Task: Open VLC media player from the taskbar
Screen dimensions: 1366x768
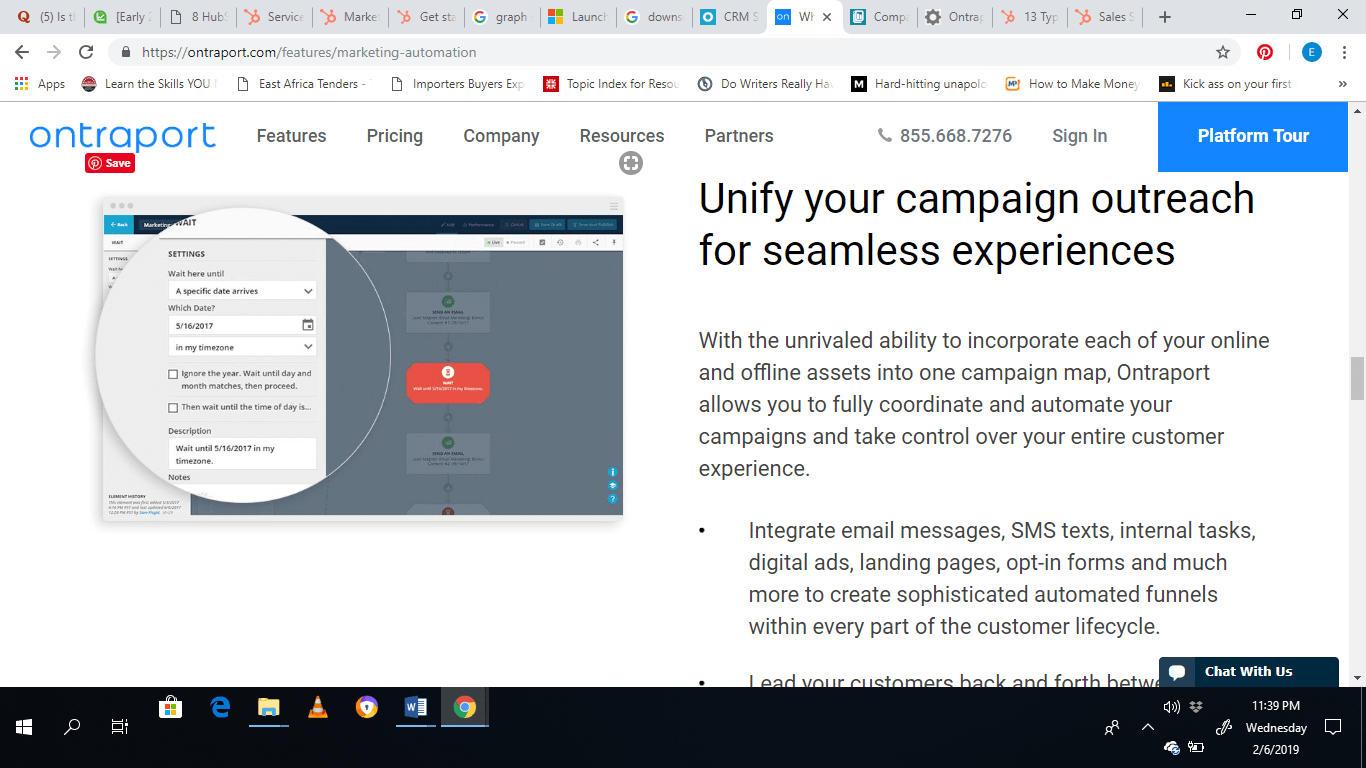Action: click(x=318, y=707)
